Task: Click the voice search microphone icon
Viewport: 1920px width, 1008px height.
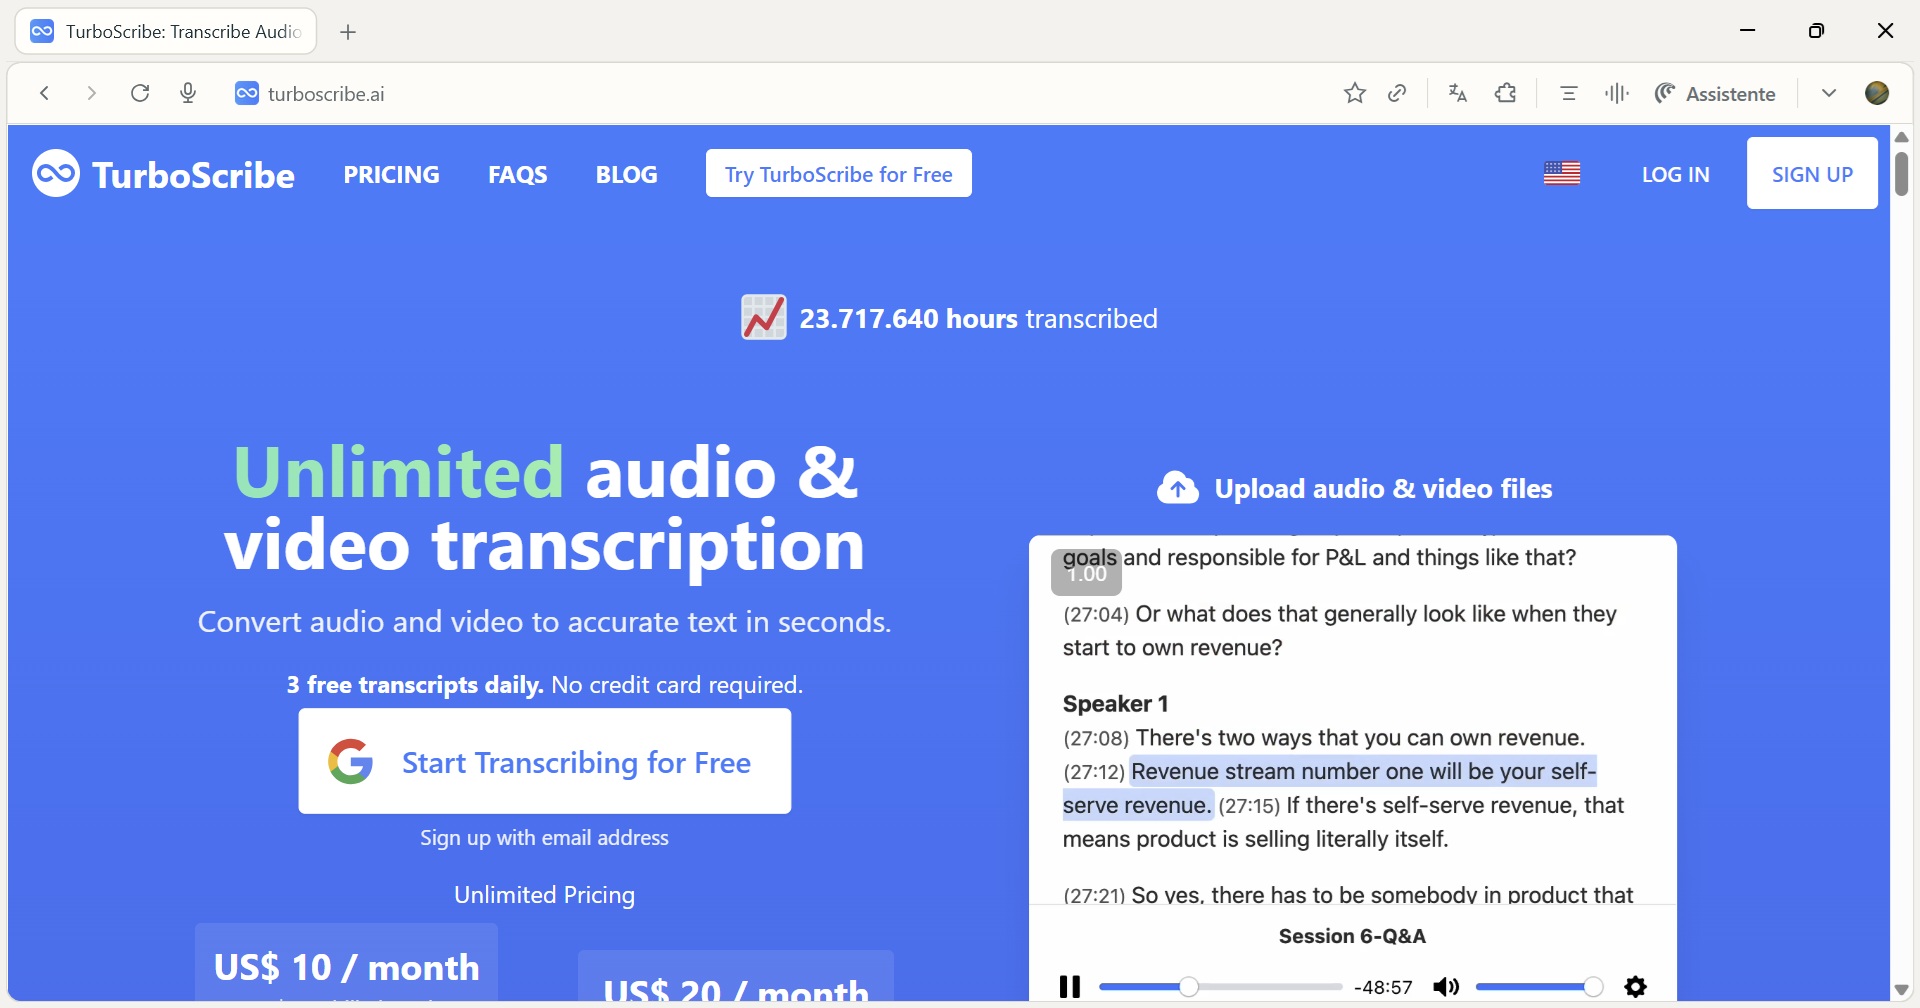Action: click(188, 93)
